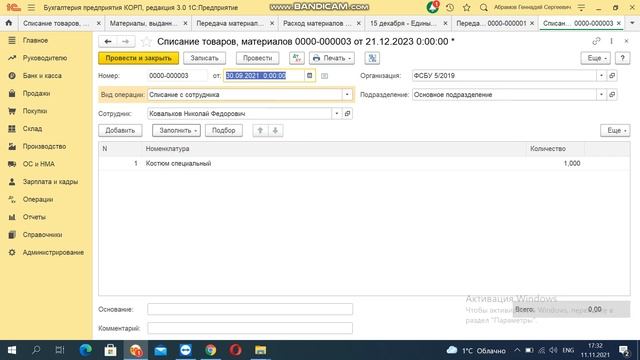The image size is (640, 360).
Task: Click Провести и закрыть button
Action: (138, 58)
